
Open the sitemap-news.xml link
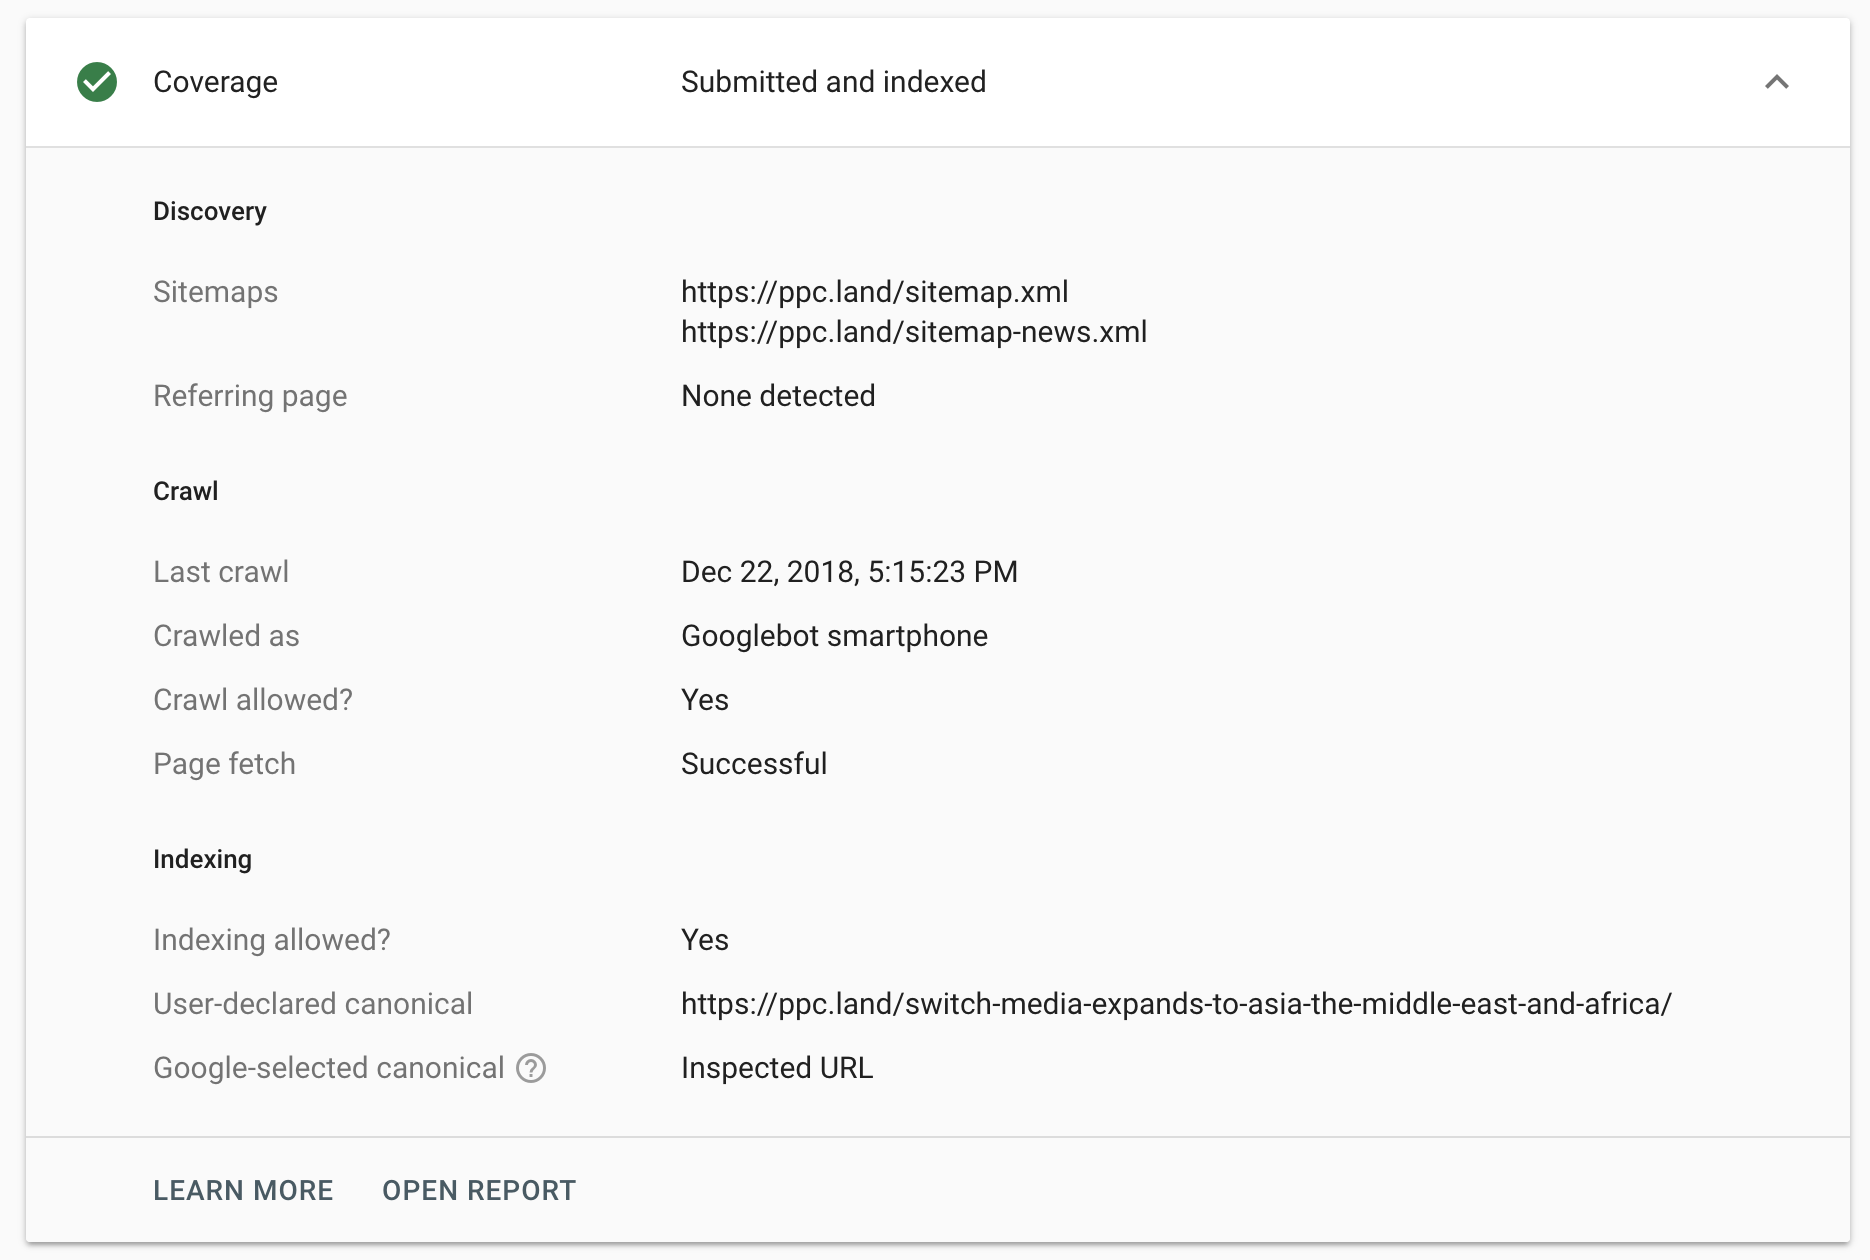913,332
